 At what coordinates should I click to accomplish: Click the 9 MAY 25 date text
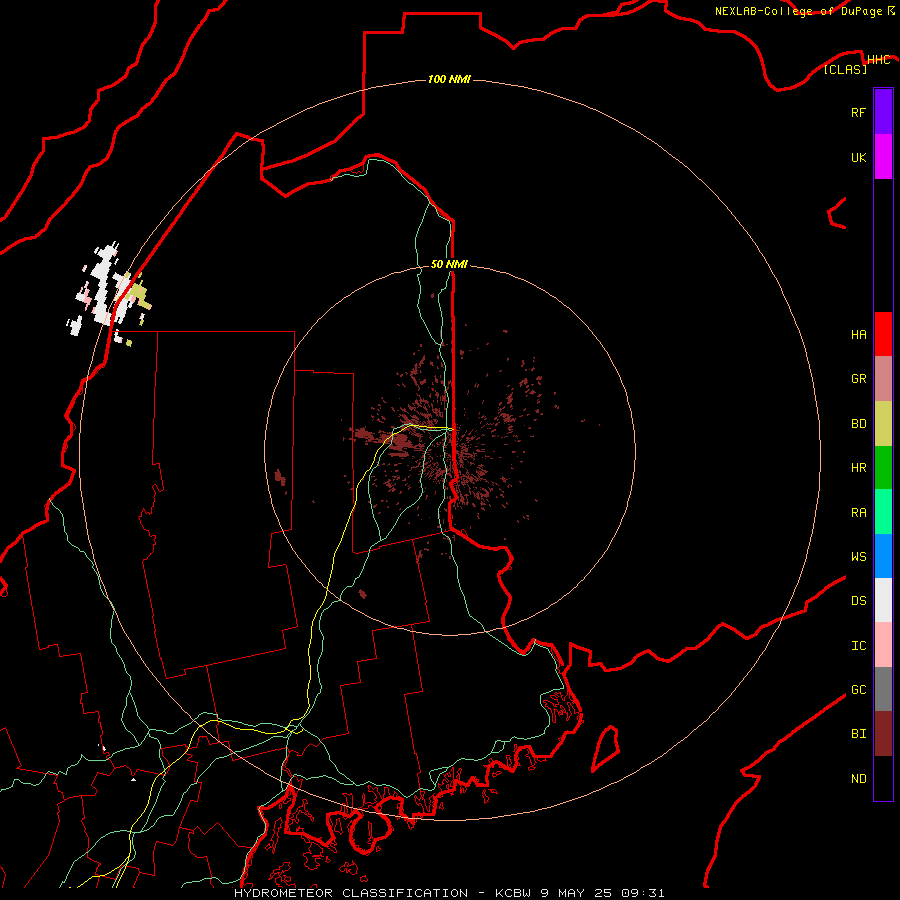pyautogui.click(x=577, y=893)
